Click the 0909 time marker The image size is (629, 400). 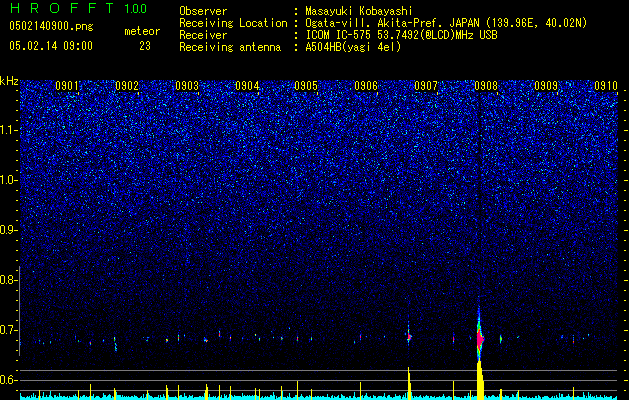(546, 86)
